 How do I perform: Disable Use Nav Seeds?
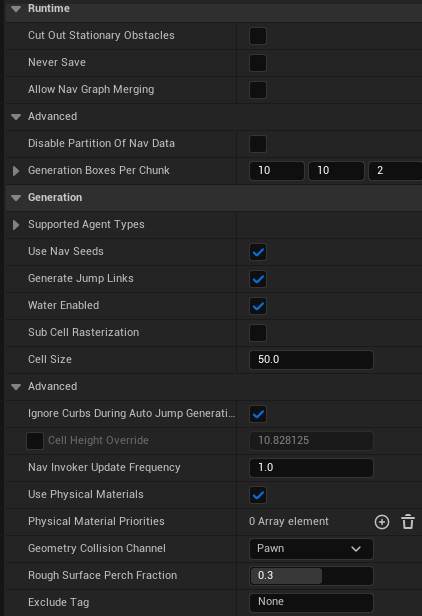(x=258, y=252)
